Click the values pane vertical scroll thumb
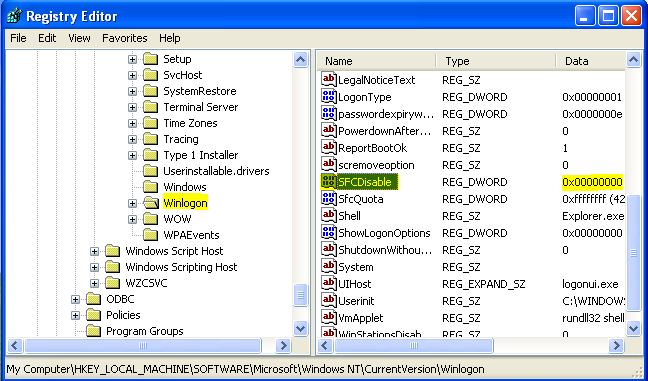Viewport: 648px width, 381px height. (x=634, y=253)
